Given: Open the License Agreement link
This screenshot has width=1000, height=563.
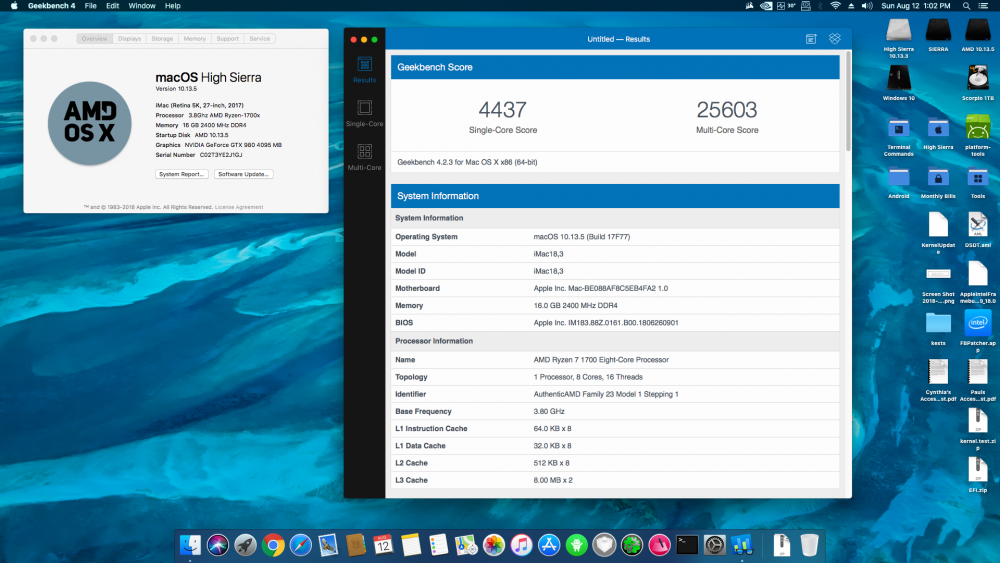Looking at the screenshot, I should (239, 207).
